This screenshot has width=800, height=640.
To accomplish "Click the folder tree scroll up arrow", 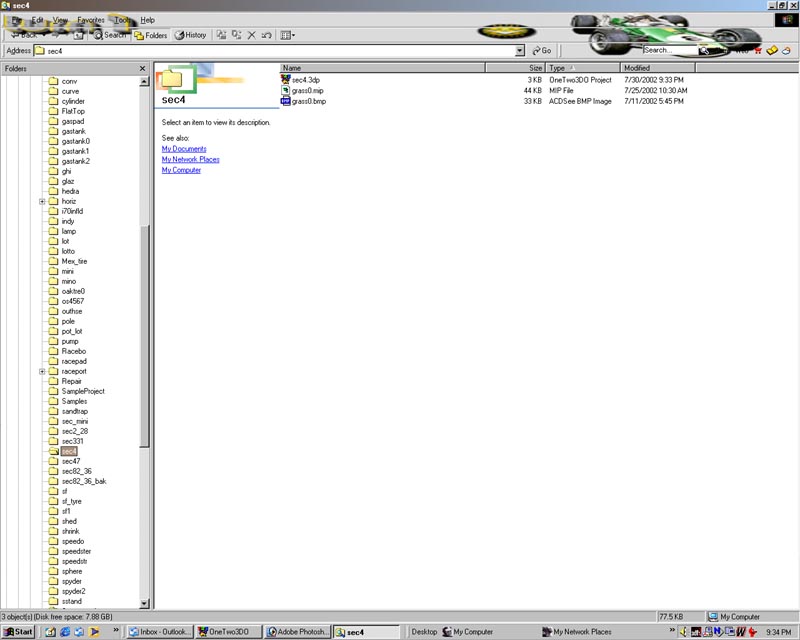I will pyautogui.click(x=144, y=82).
